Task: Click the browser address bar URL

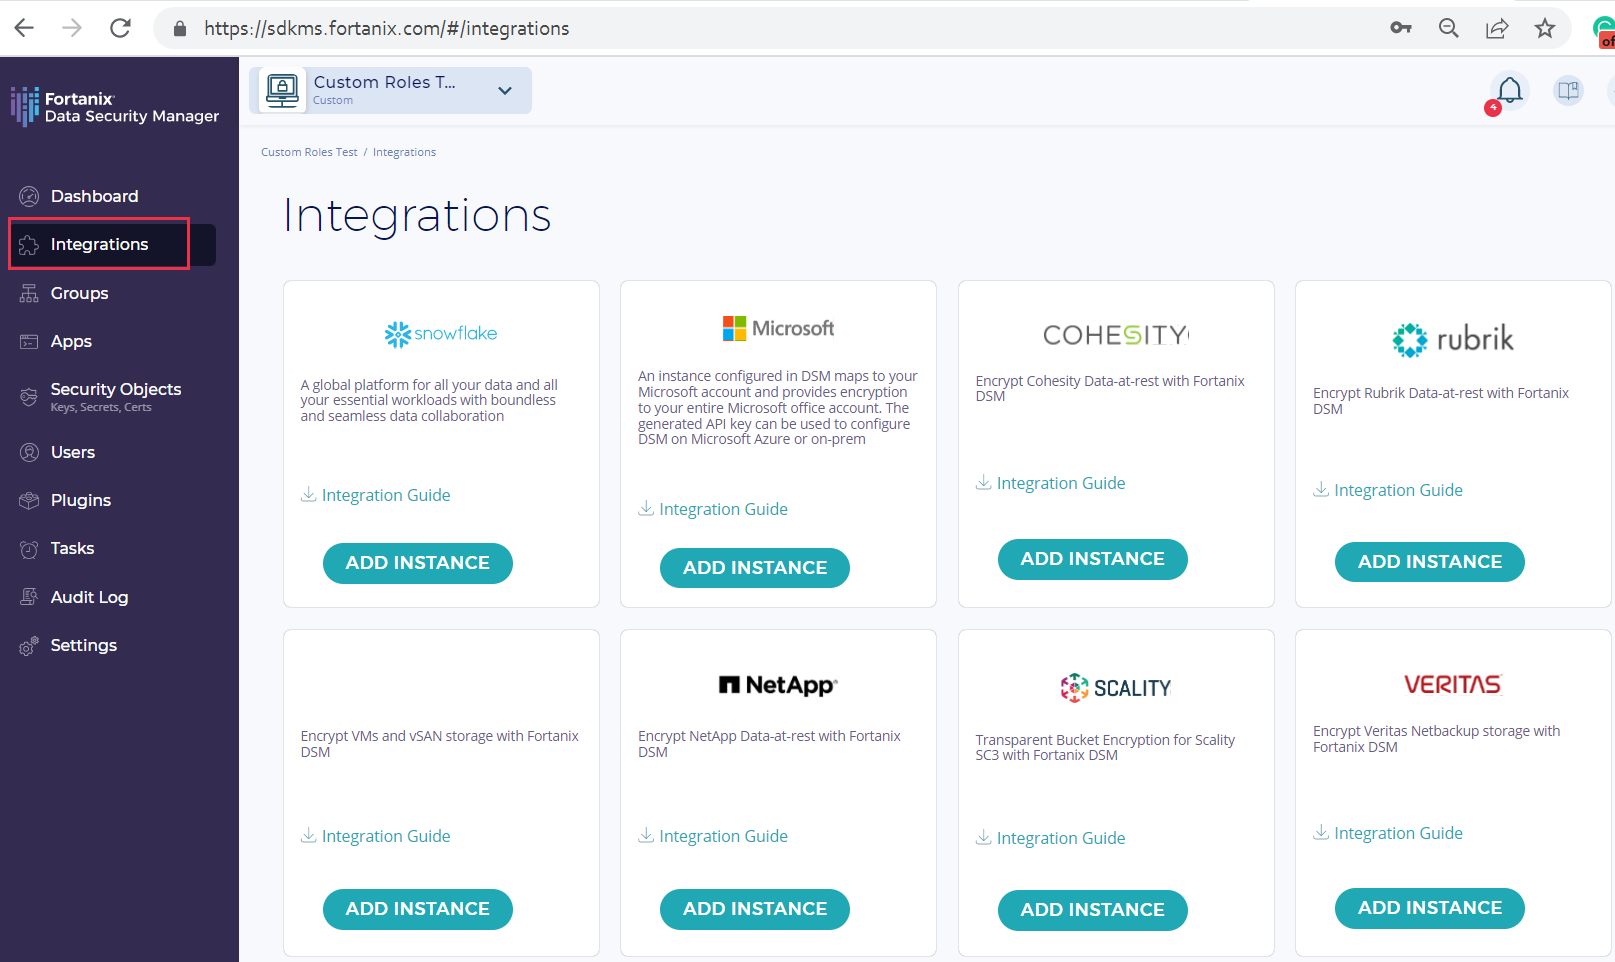Action: click(386, 28)
